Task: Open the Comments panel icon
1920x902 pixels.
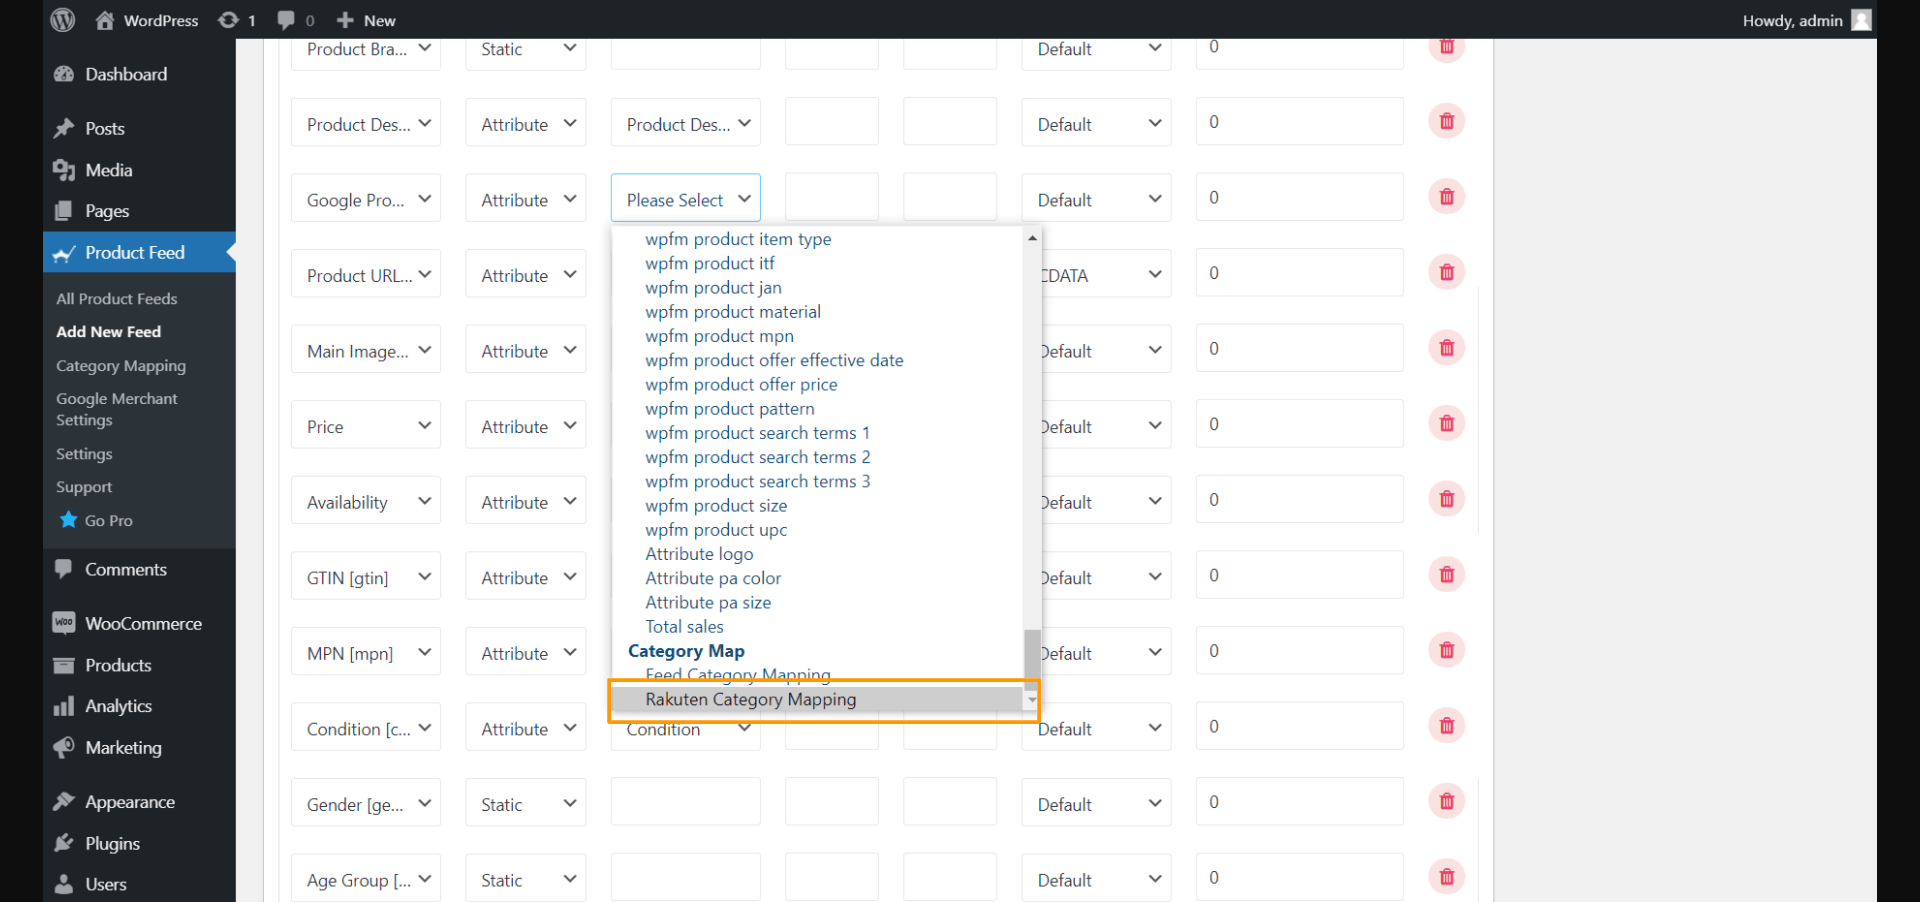Action: (x=64, y=569)
